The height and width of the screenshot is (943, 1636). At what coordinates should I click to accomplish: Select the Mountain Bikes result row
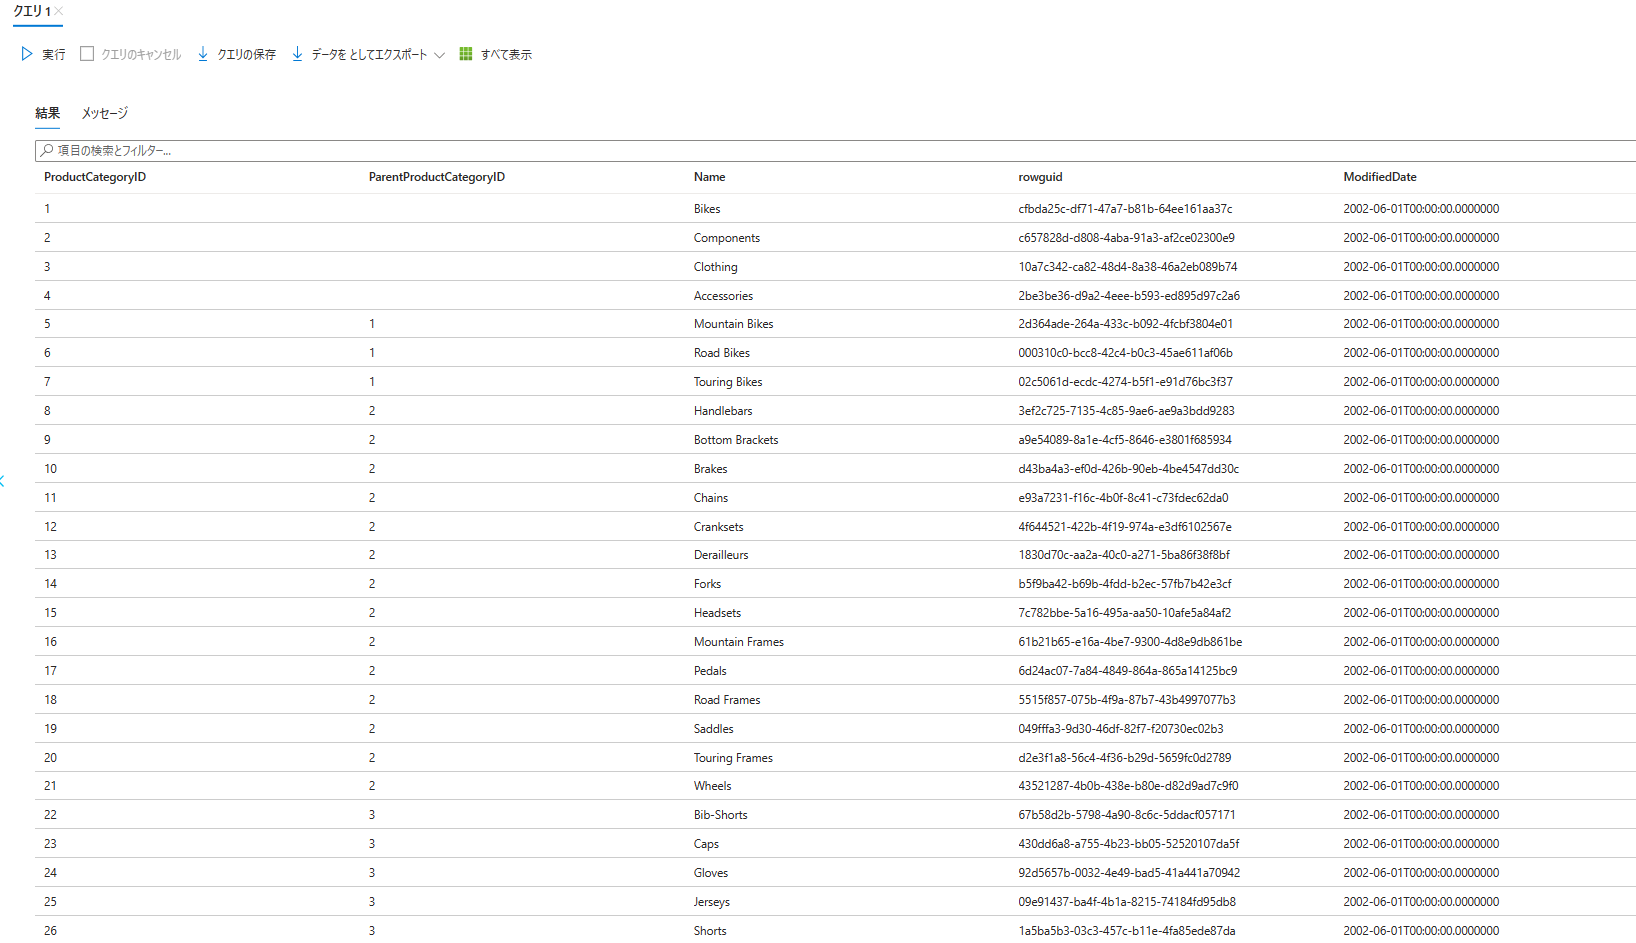coord(733,323)
